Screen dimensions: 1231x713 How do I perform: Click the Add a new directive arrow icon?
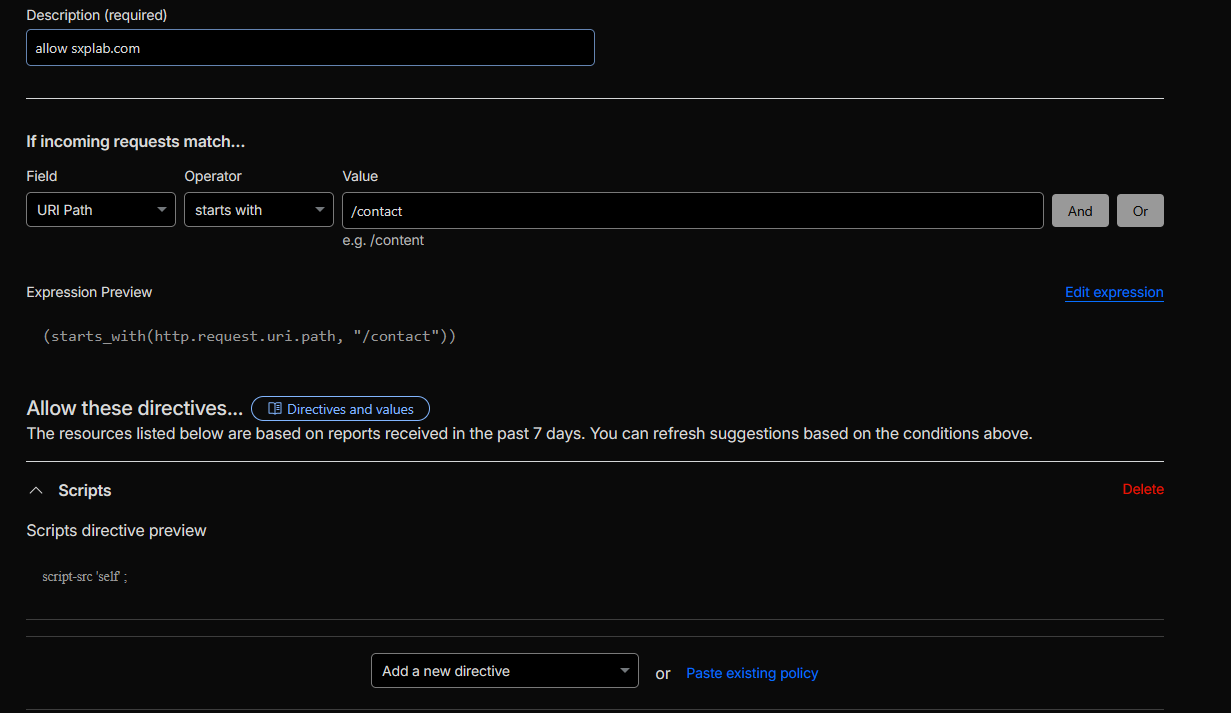tap(624, 670)
